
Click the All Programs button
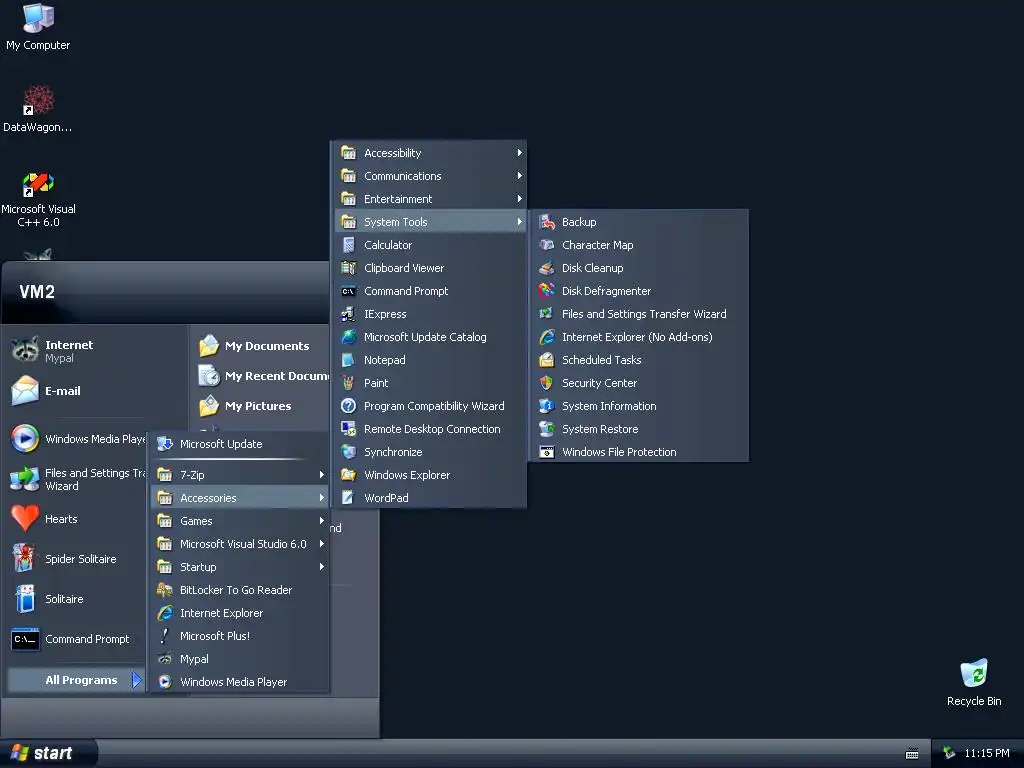tap(75, 680)
